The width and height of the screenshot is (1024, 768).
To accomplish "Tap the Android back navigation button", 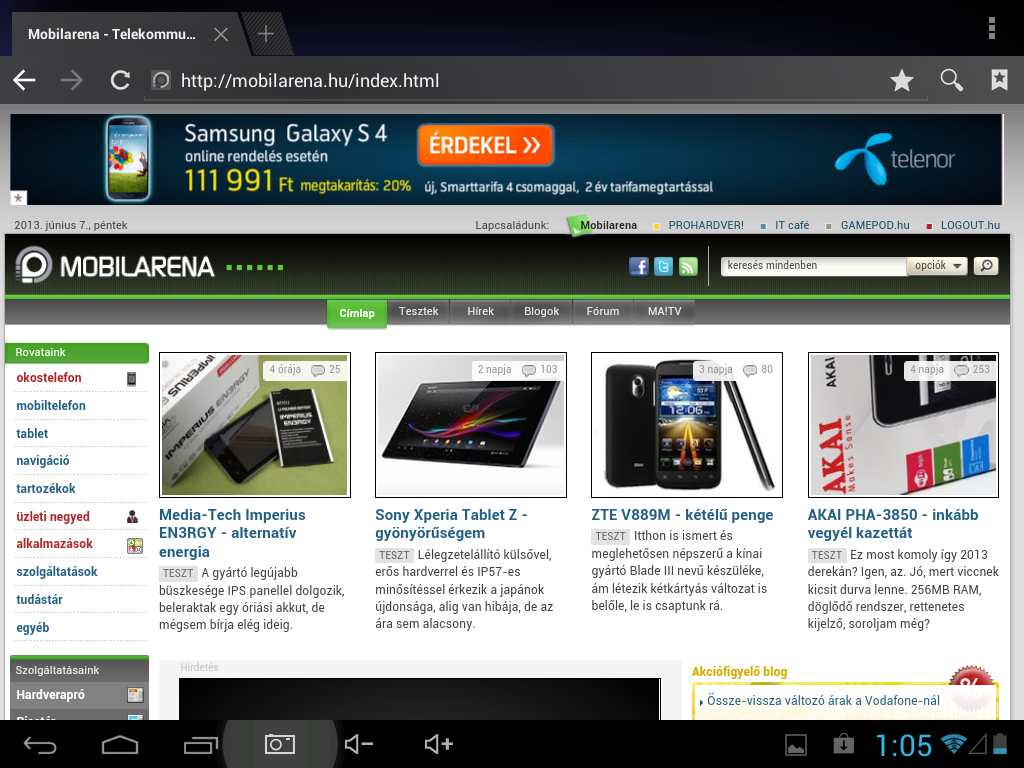I will click(40, 744).
